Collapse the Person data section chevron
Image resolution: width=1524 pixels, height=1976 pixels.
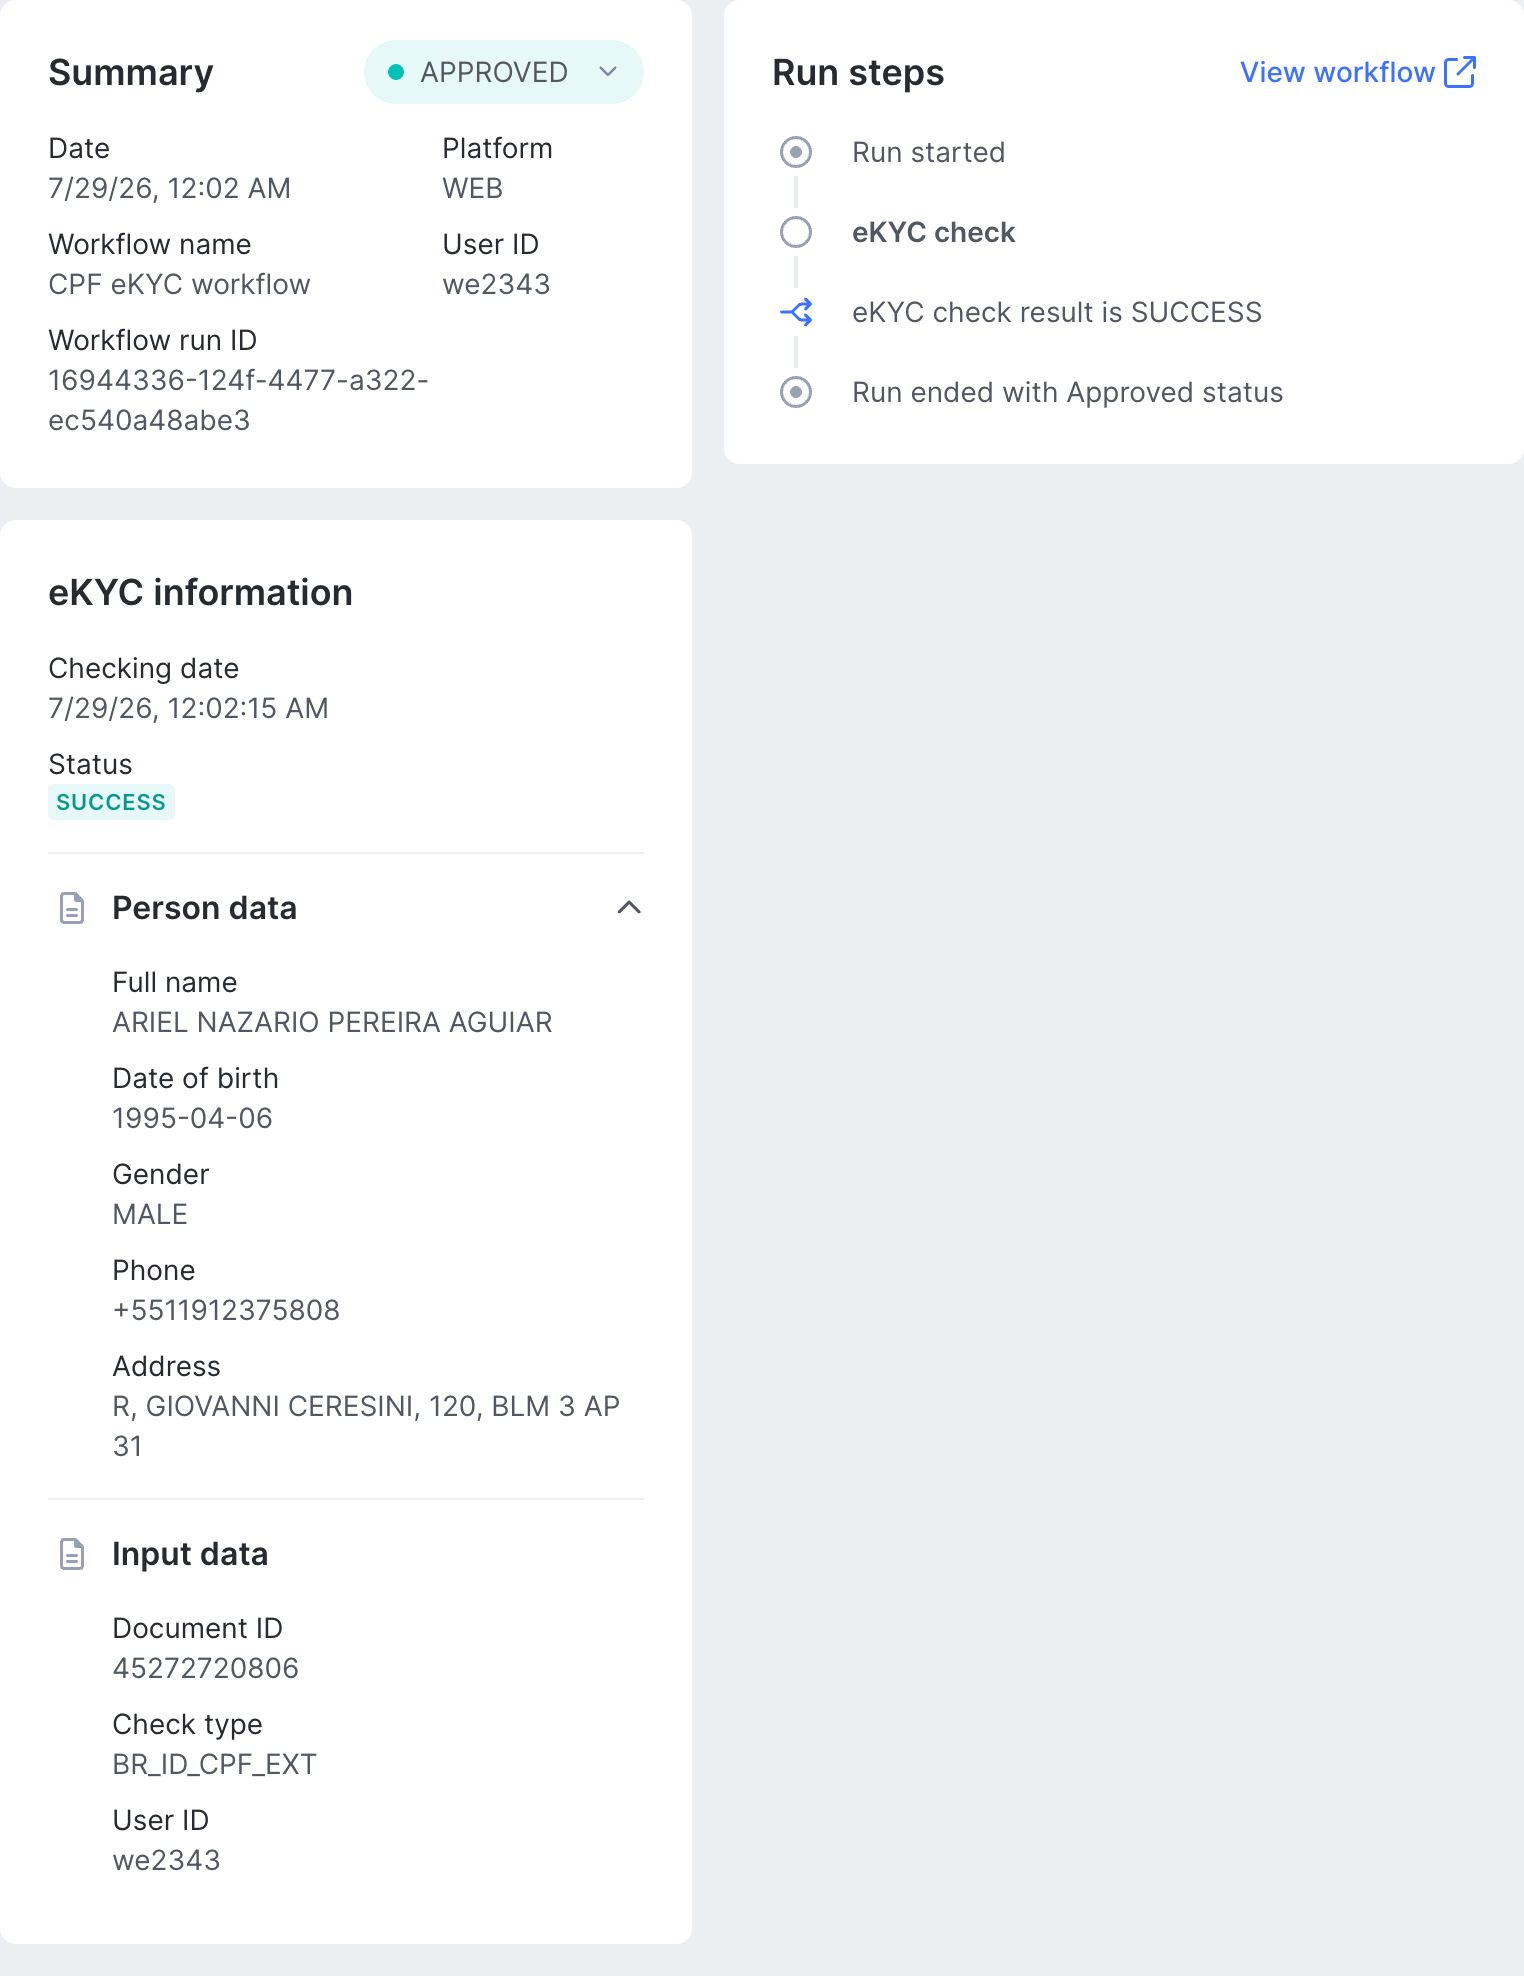click(x=629, y=908)
